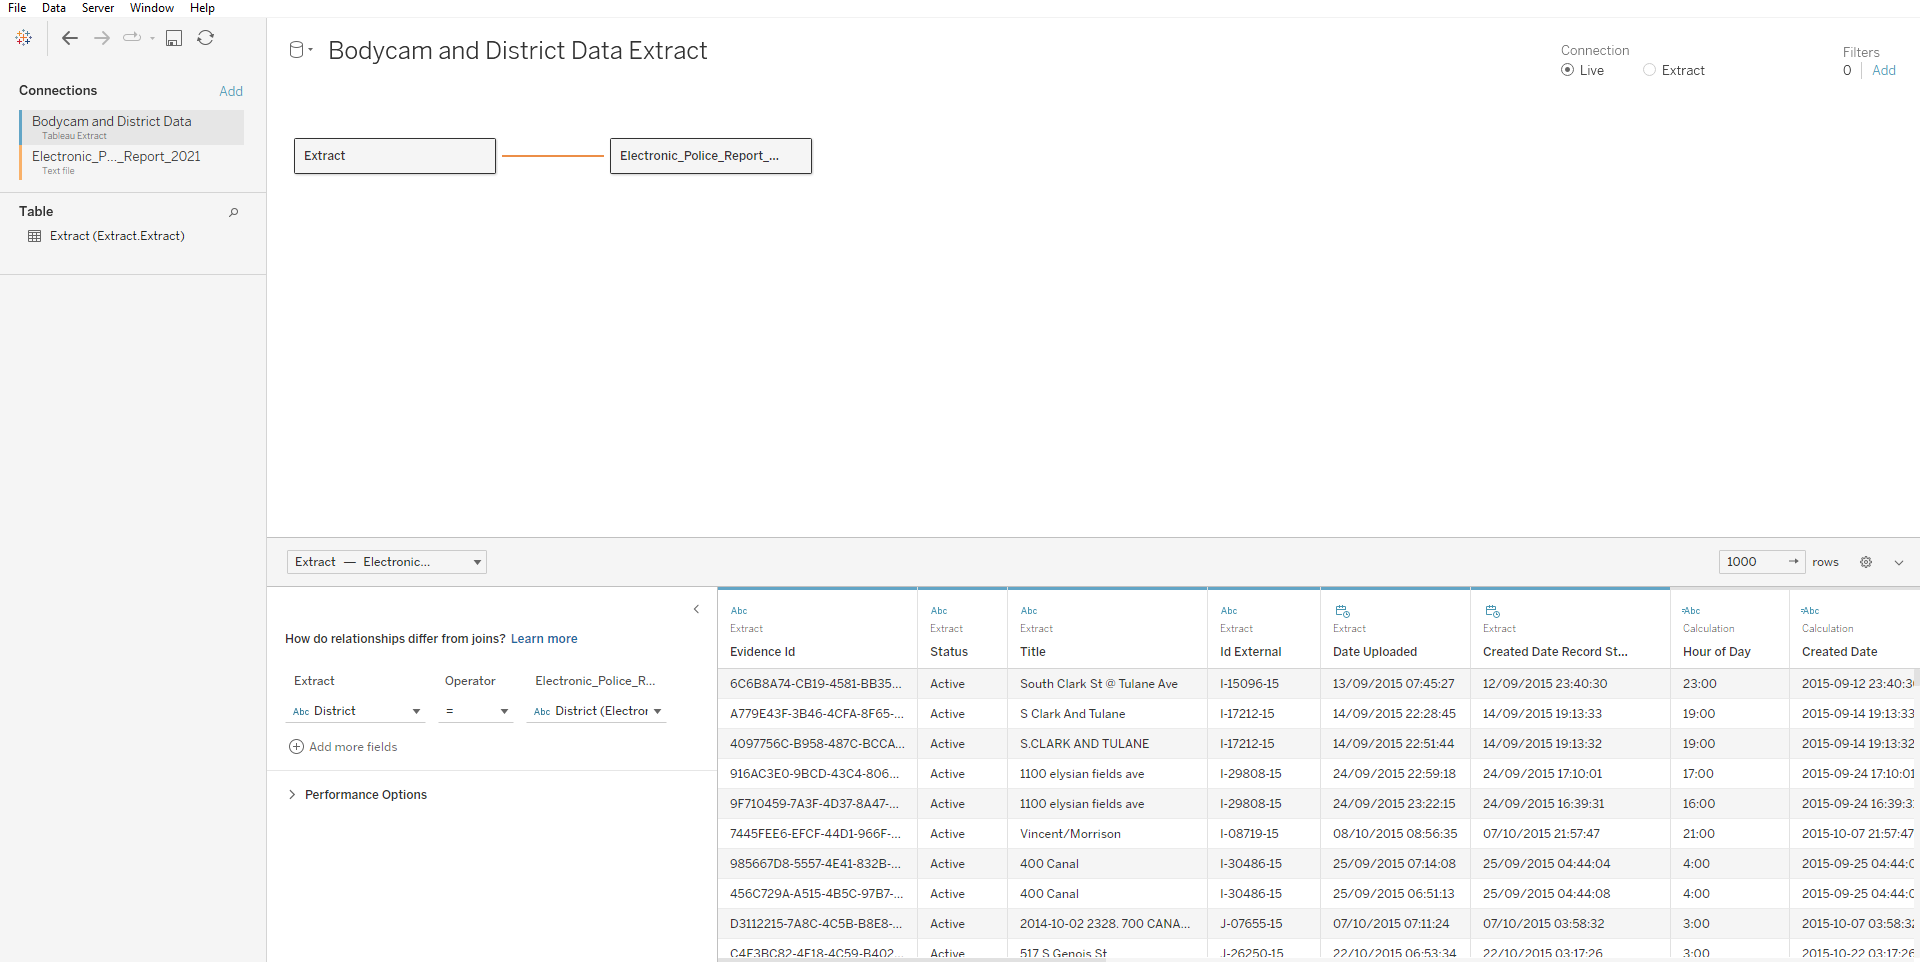Click the Tableau start page logo icon
This screenshot has height=962, width=1920.
[24, 38]
